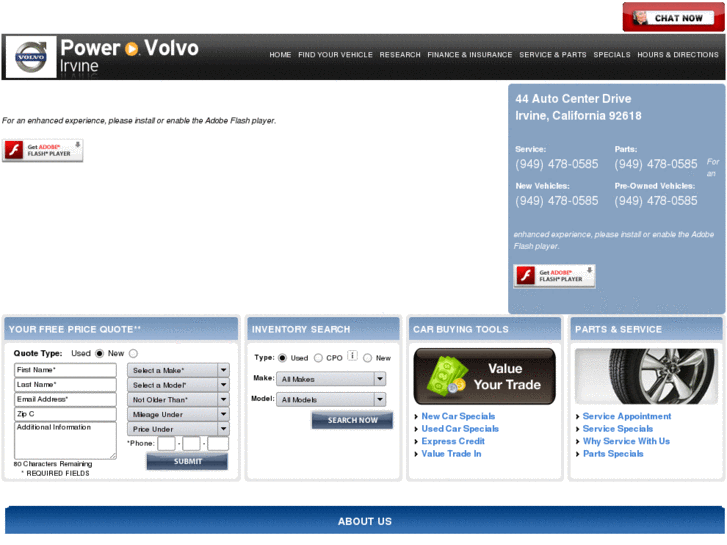Click the Pre-Owned Vehicles phone number
Viewport: 727px width, 545px height.
656,201
